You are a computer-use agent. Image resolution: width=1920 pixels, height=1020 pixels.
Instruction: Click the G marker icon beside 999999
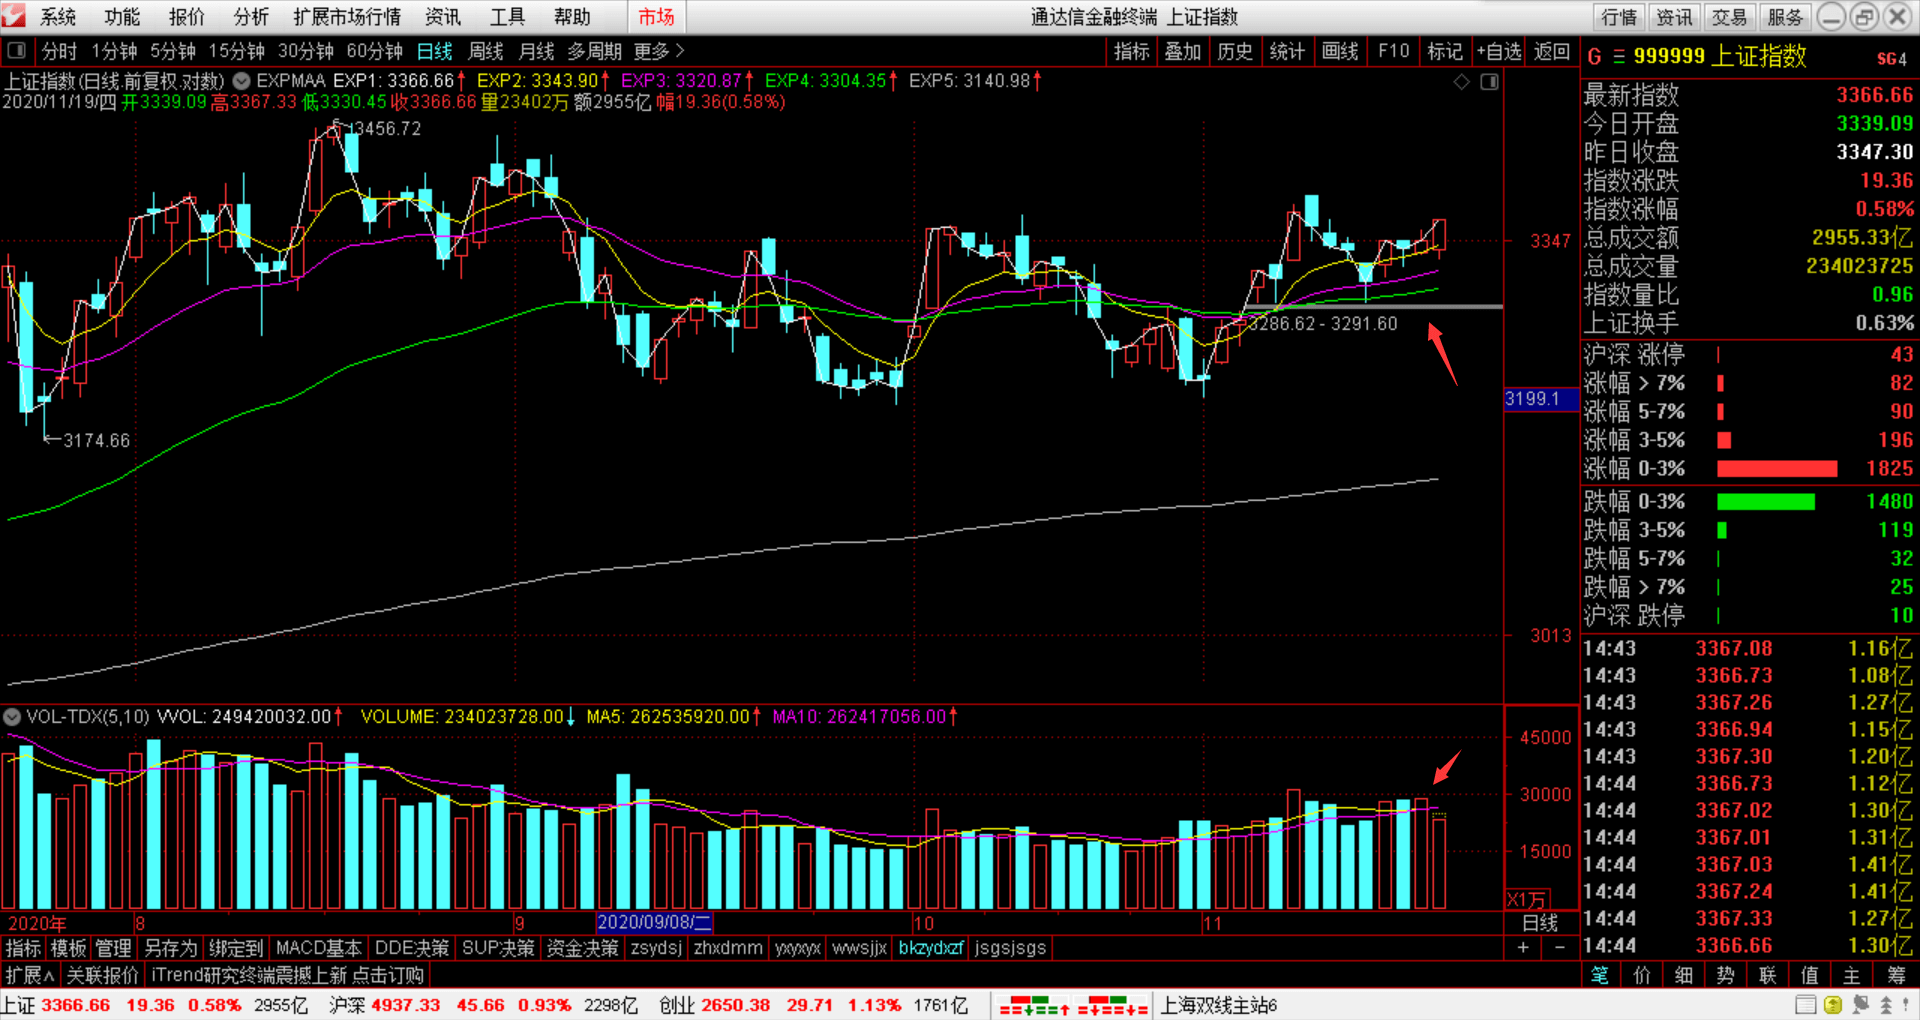click(1594, 57)
